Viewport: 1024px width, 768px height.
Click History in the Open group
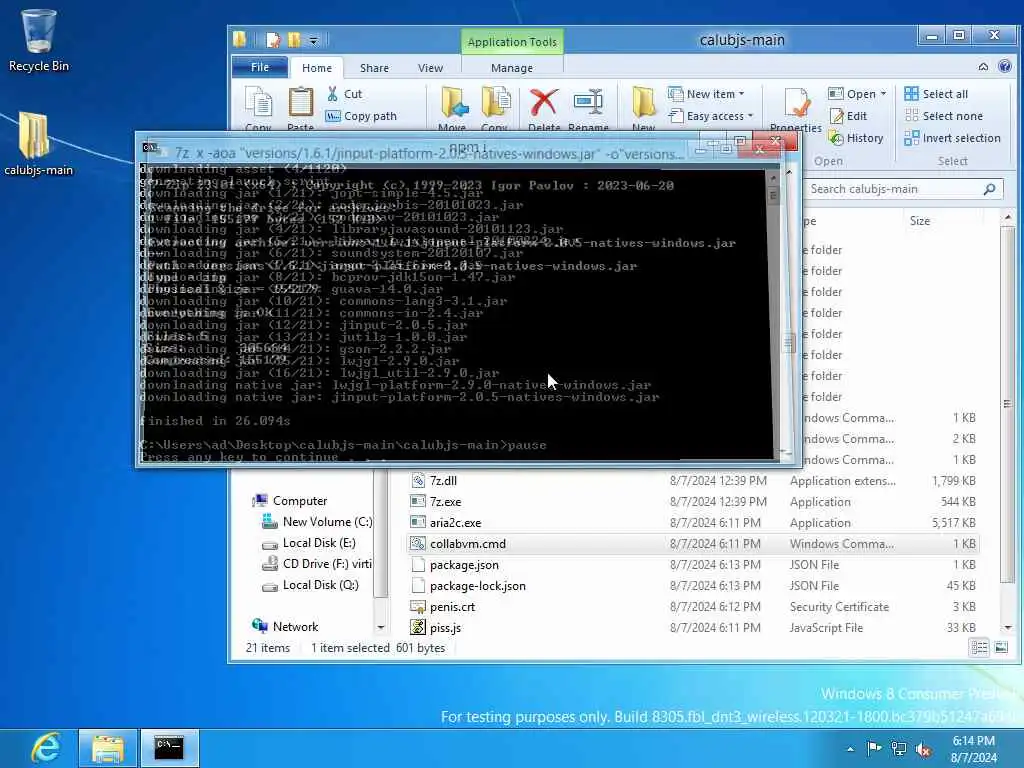pos(856,138)
